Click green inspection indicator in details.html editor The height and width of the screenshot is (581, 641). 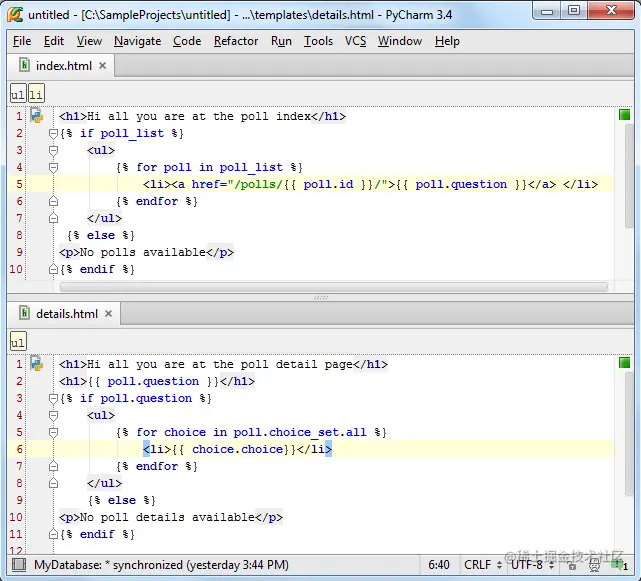624,363
